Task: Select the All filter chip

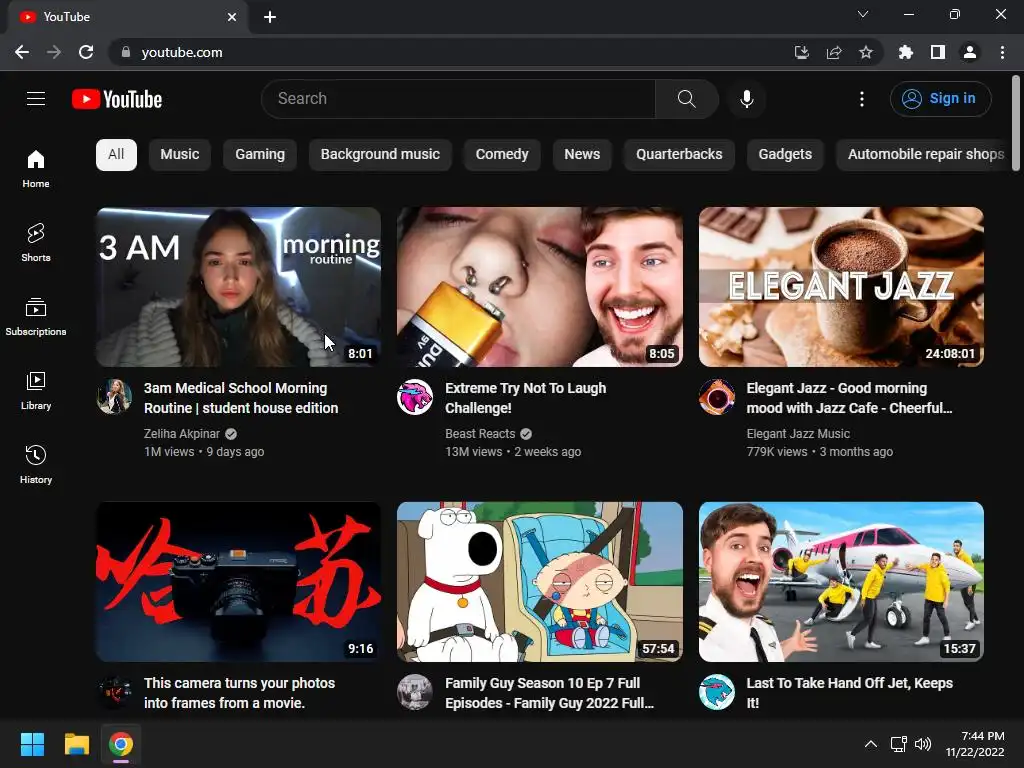Action: click(116, 155)
